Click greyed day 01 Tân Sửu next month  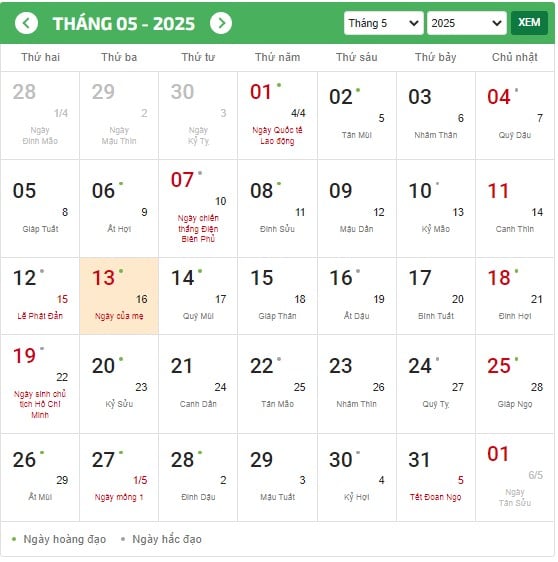tap(515, 477)
